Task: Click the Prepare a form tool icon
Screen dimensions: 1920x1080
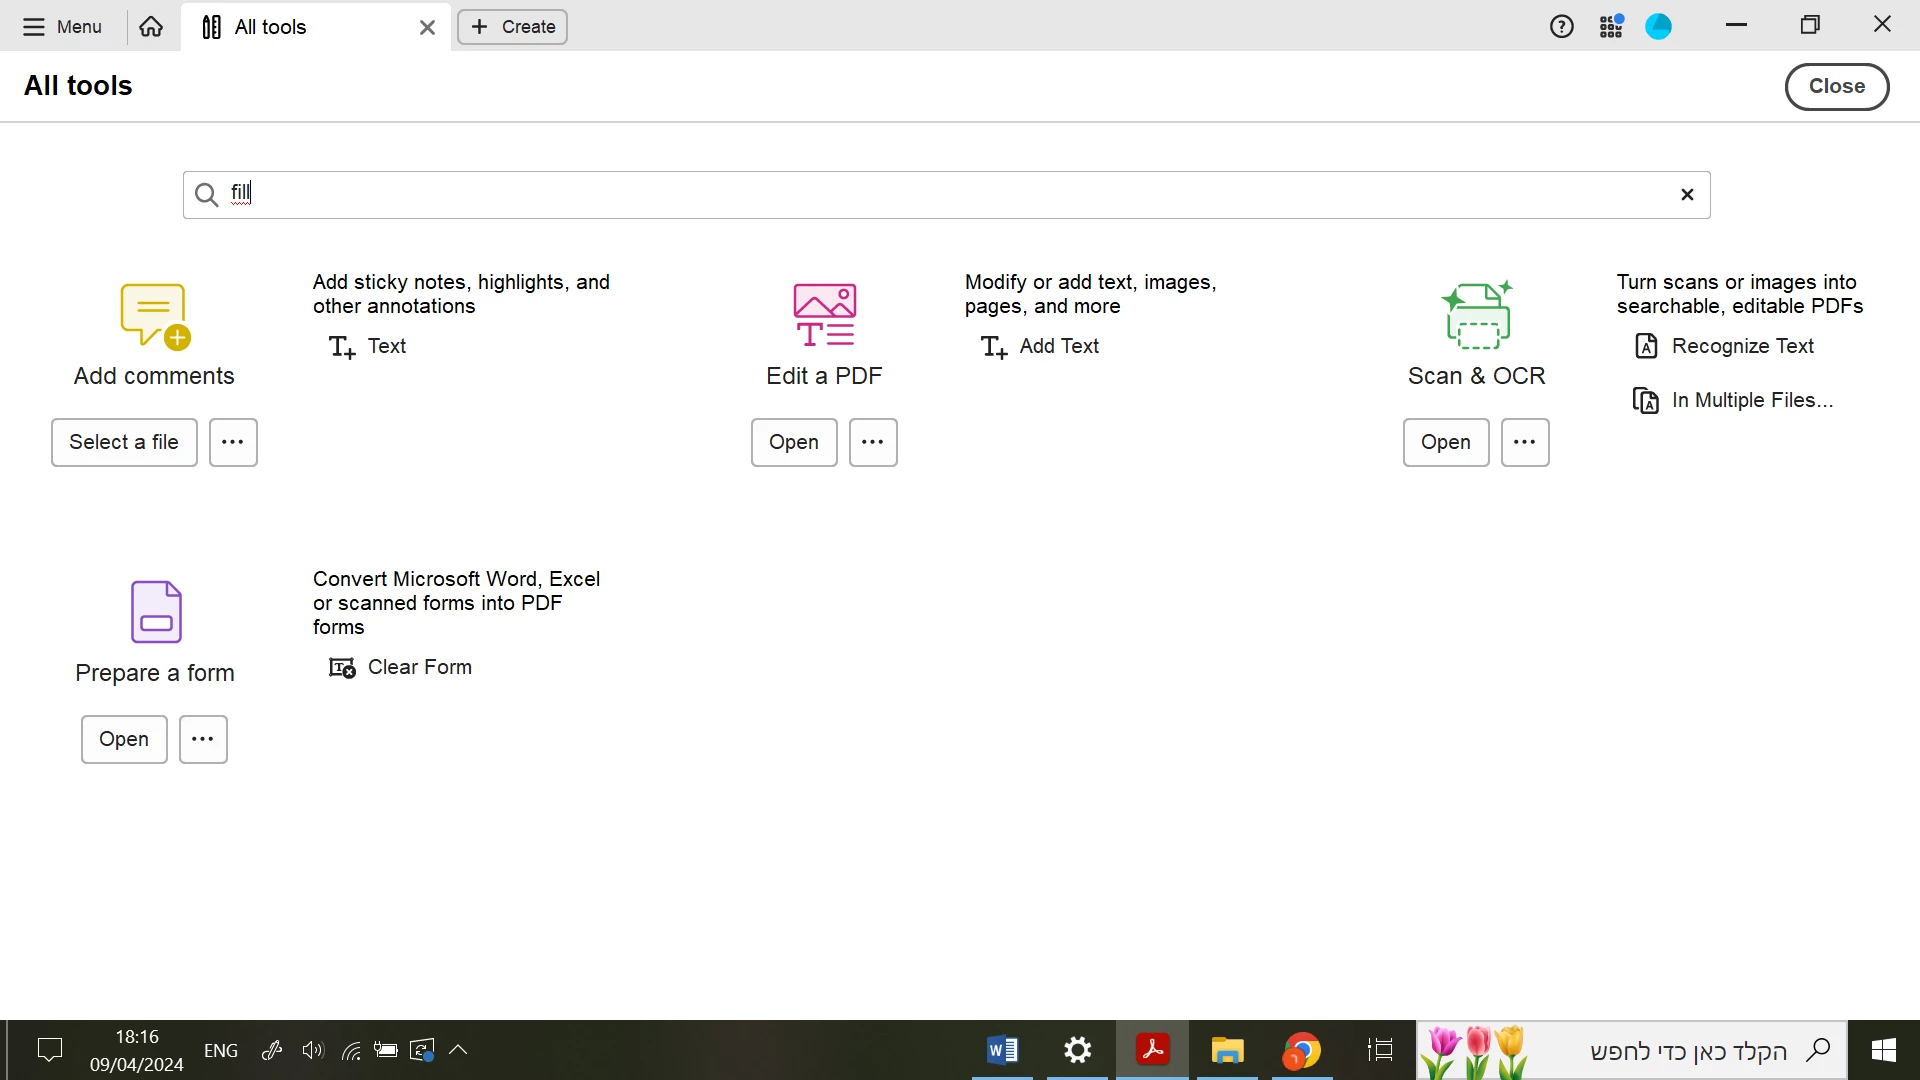Action: 155,613
